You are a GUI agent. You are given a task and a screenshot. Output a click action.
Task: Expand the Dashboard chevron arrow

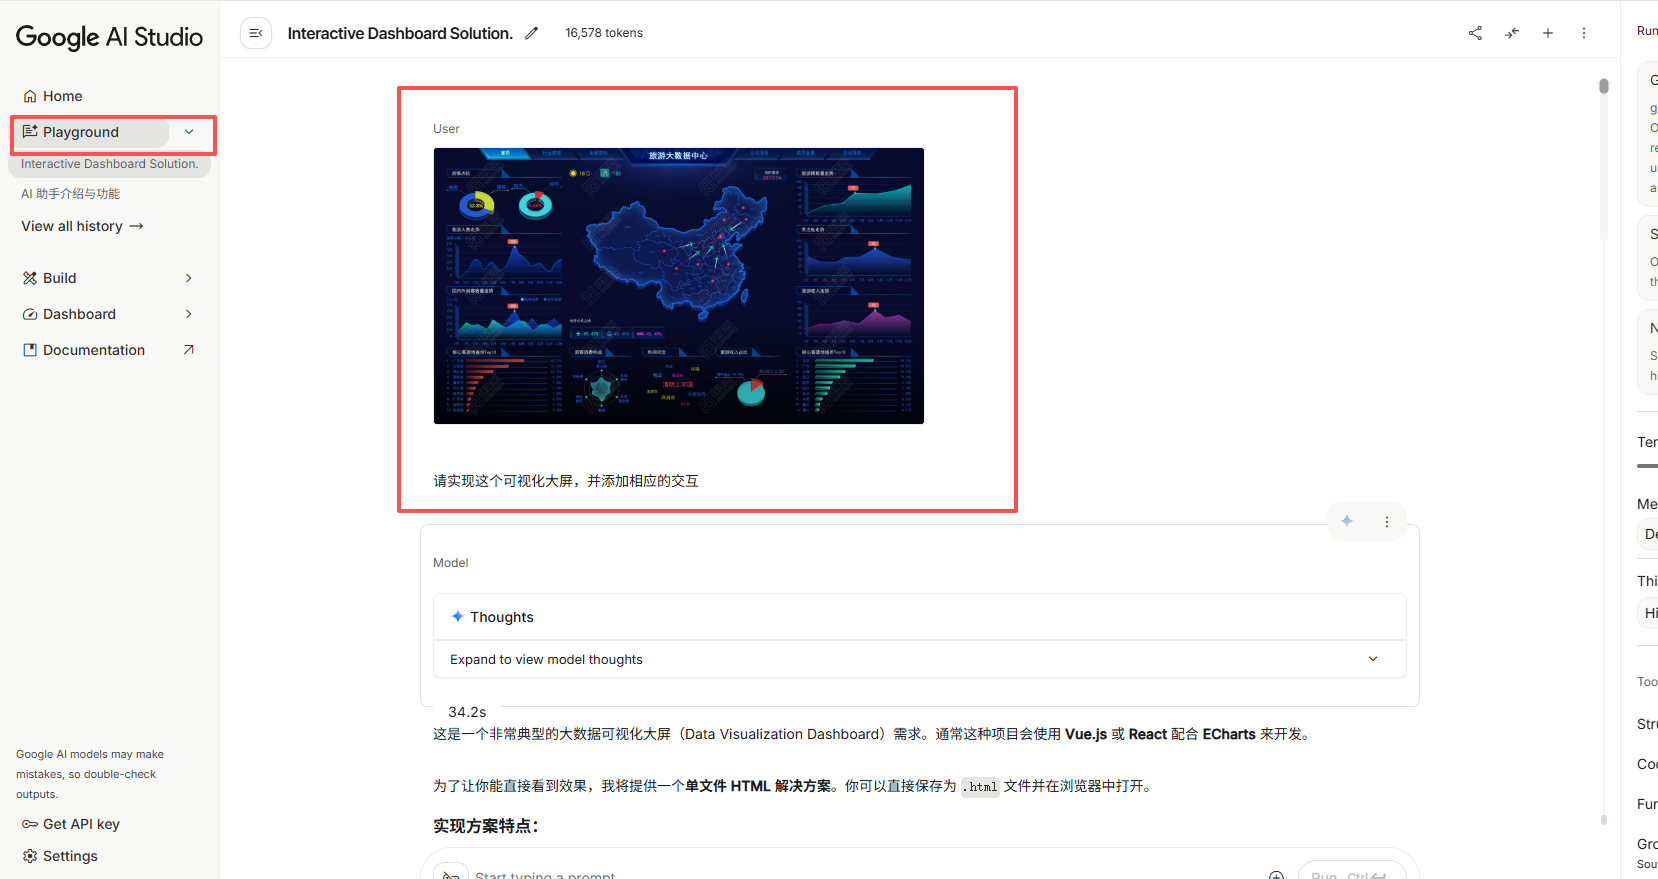189,314
